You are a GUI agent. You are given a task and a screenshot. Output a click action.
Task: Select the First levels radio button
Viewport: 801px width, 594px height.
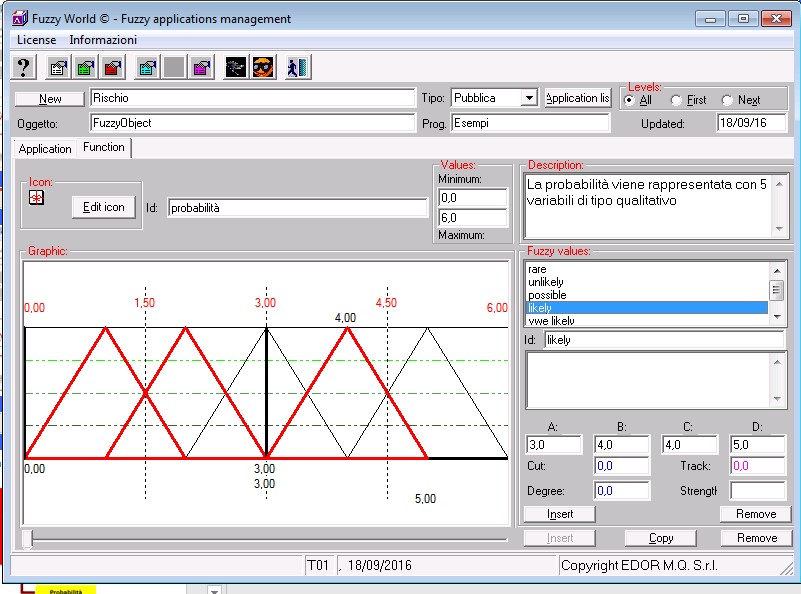(676, 100)
